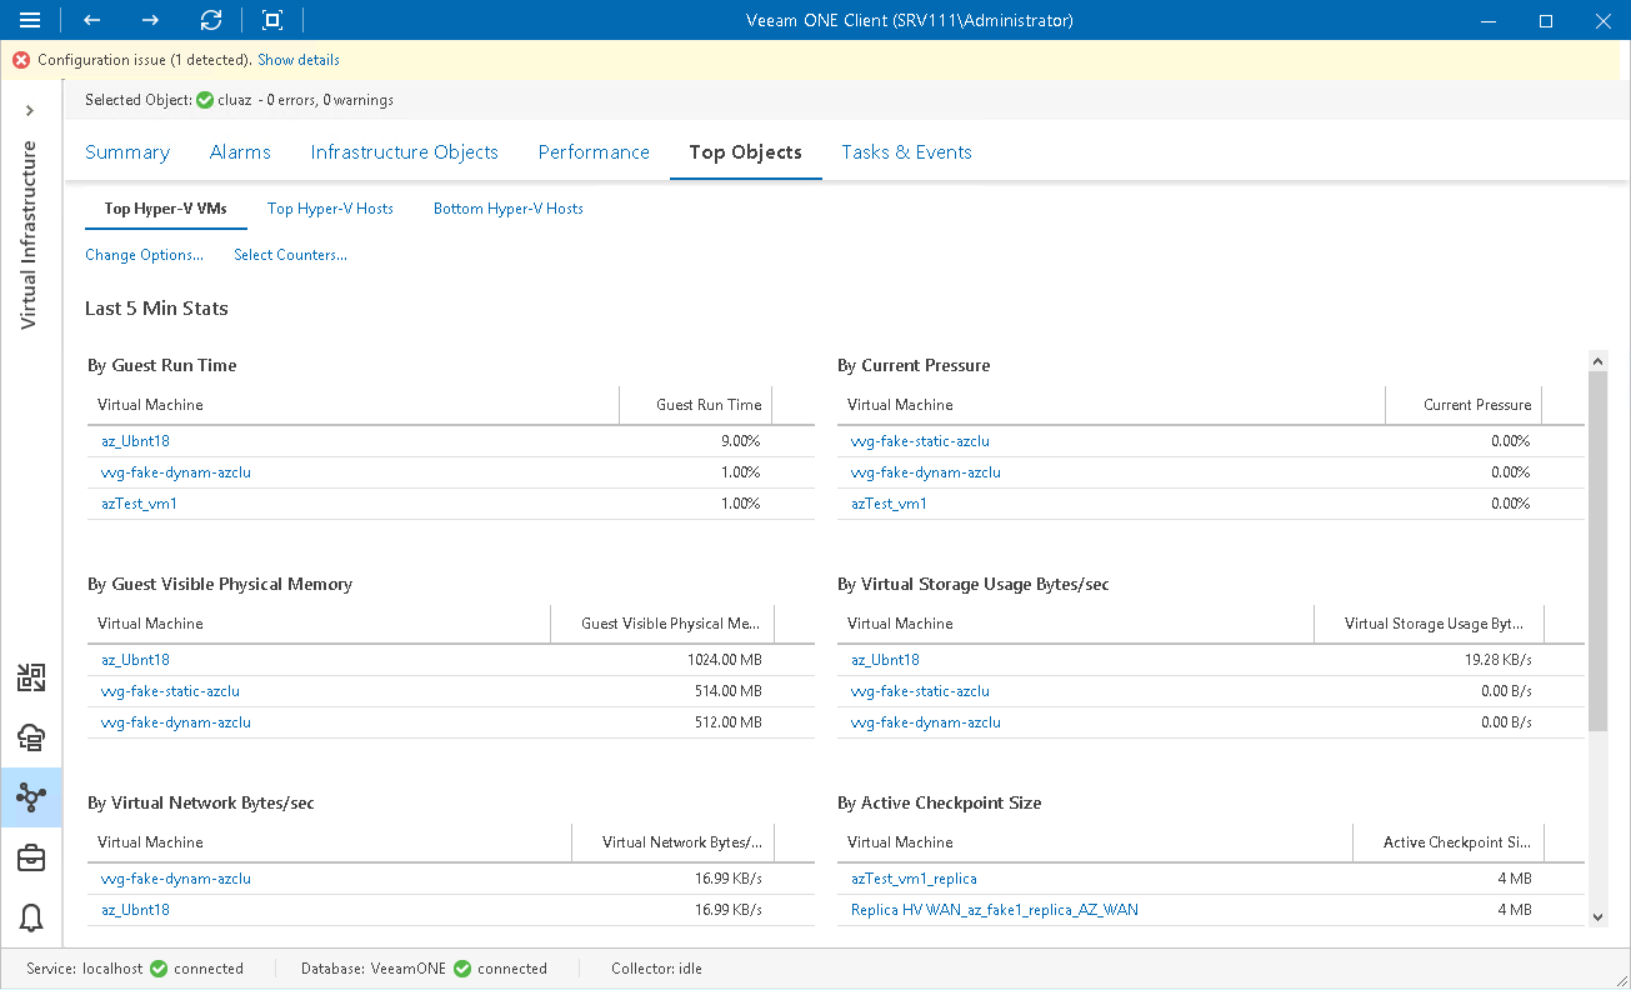Open the main hamburger menu
The width and height of the screenshot is (1631, 990).
click(x=29, y=20)
